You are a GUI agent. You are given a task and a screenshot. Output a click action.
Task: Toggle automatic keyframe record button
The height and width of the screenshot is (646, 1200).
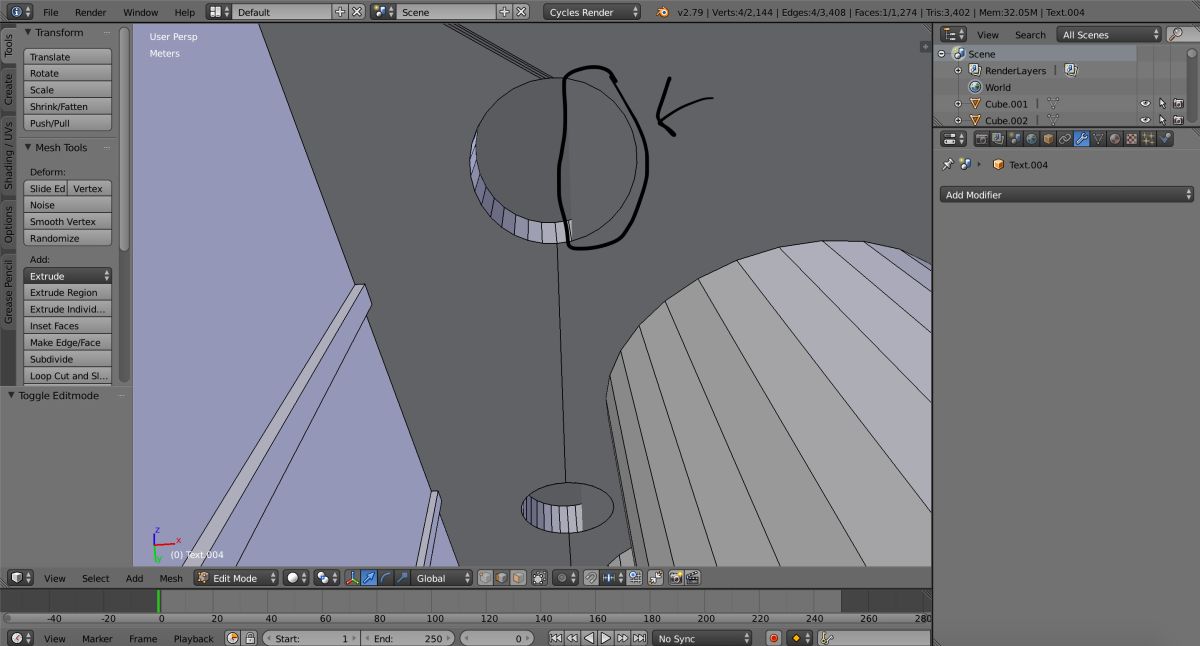(x=773, y=638)
